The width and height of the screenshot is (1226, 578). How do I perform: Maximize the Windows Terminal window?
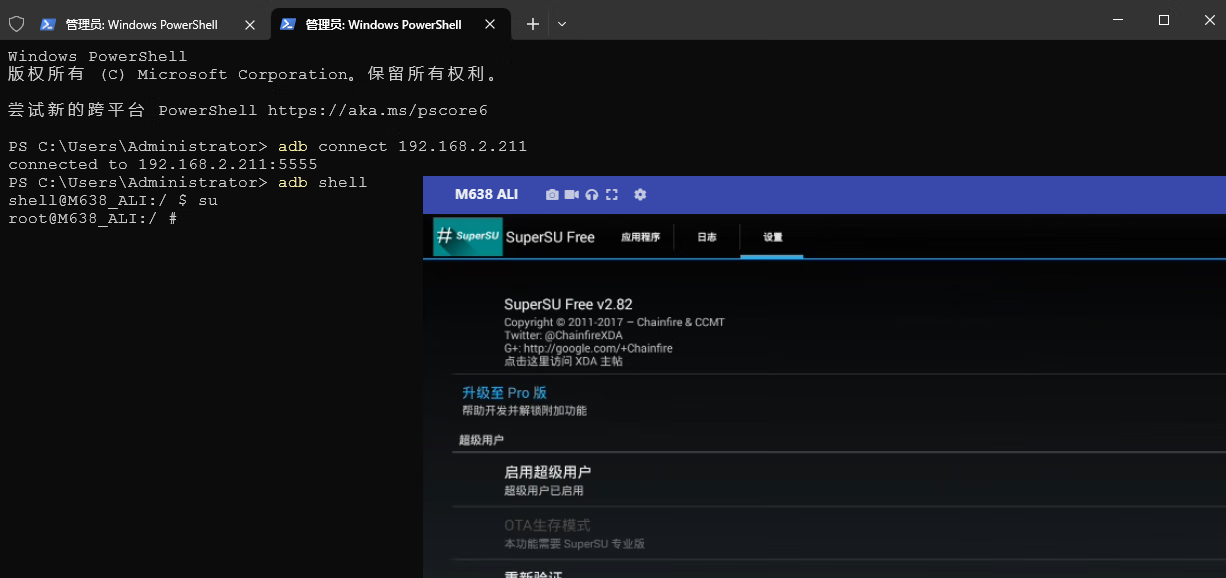pos(1164,20)
